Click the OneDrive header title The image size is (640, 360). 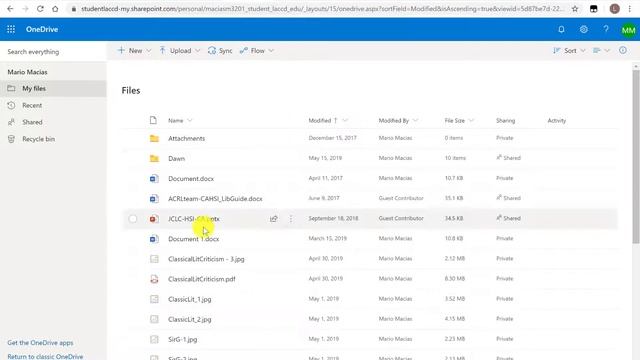point(42,29)
